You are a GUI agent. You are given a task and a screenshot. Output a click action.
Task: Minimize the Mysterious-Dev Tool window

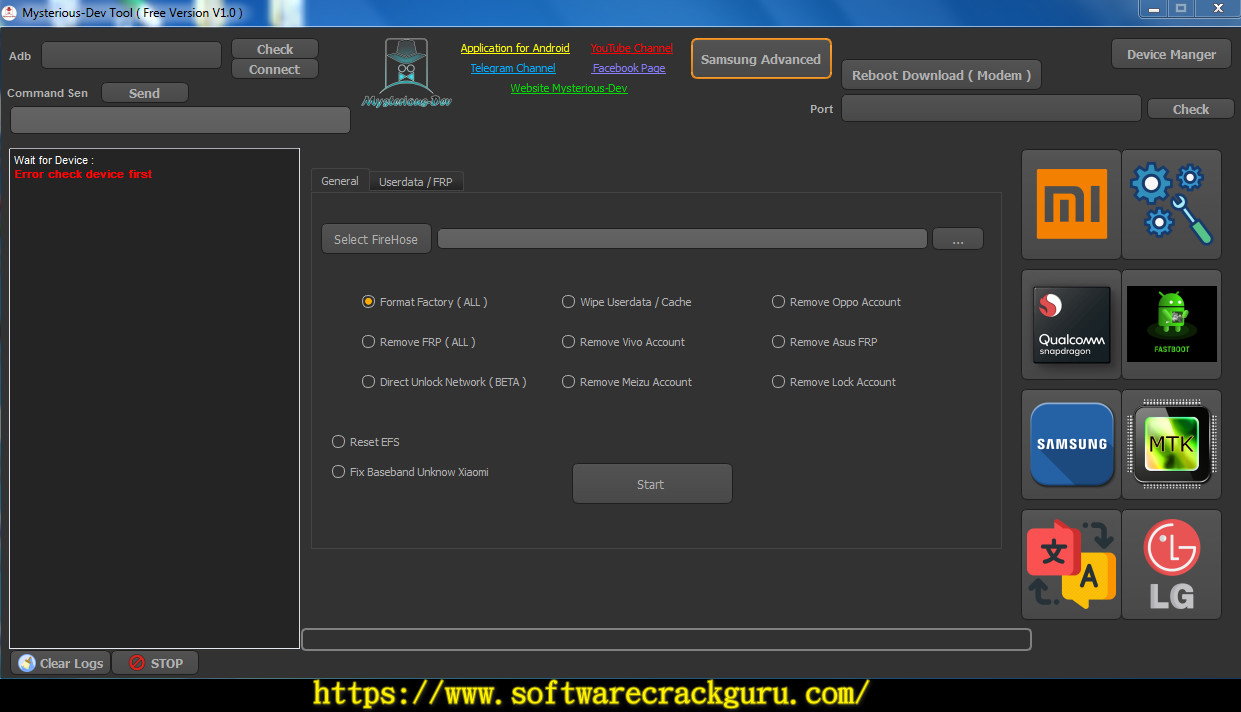[1153, 8]
